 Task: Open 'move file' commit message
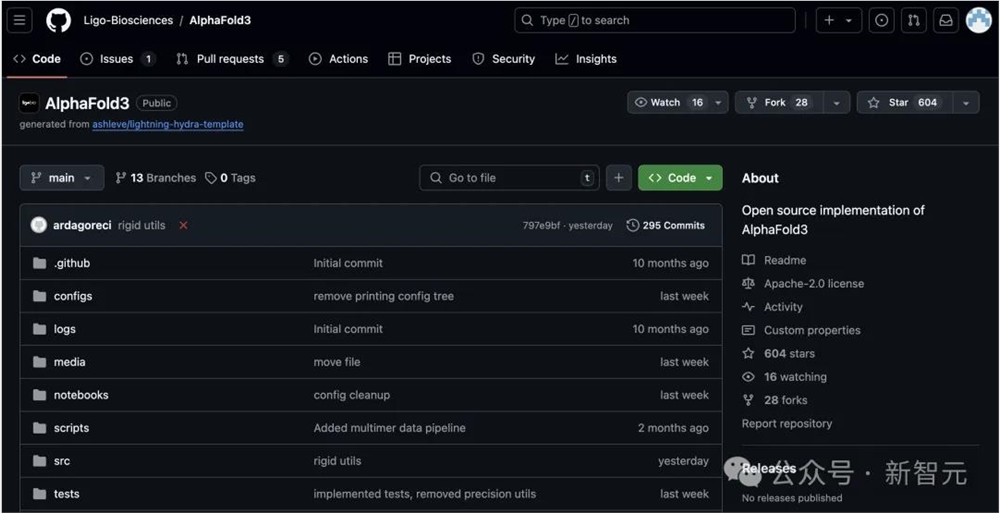tap(337, 362)
